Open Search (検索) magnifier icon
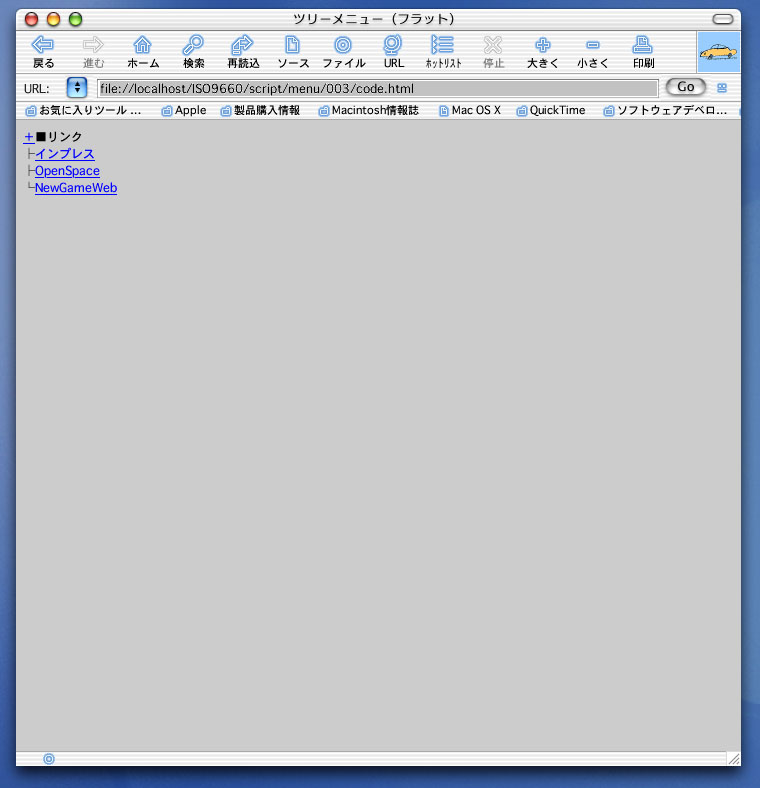 point(193,45)
